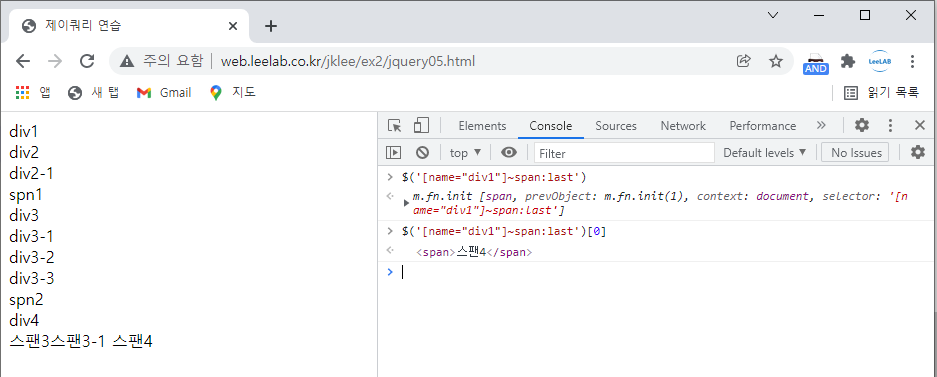
Task: Open Console settings gear icon
Action: pos(918,153)
